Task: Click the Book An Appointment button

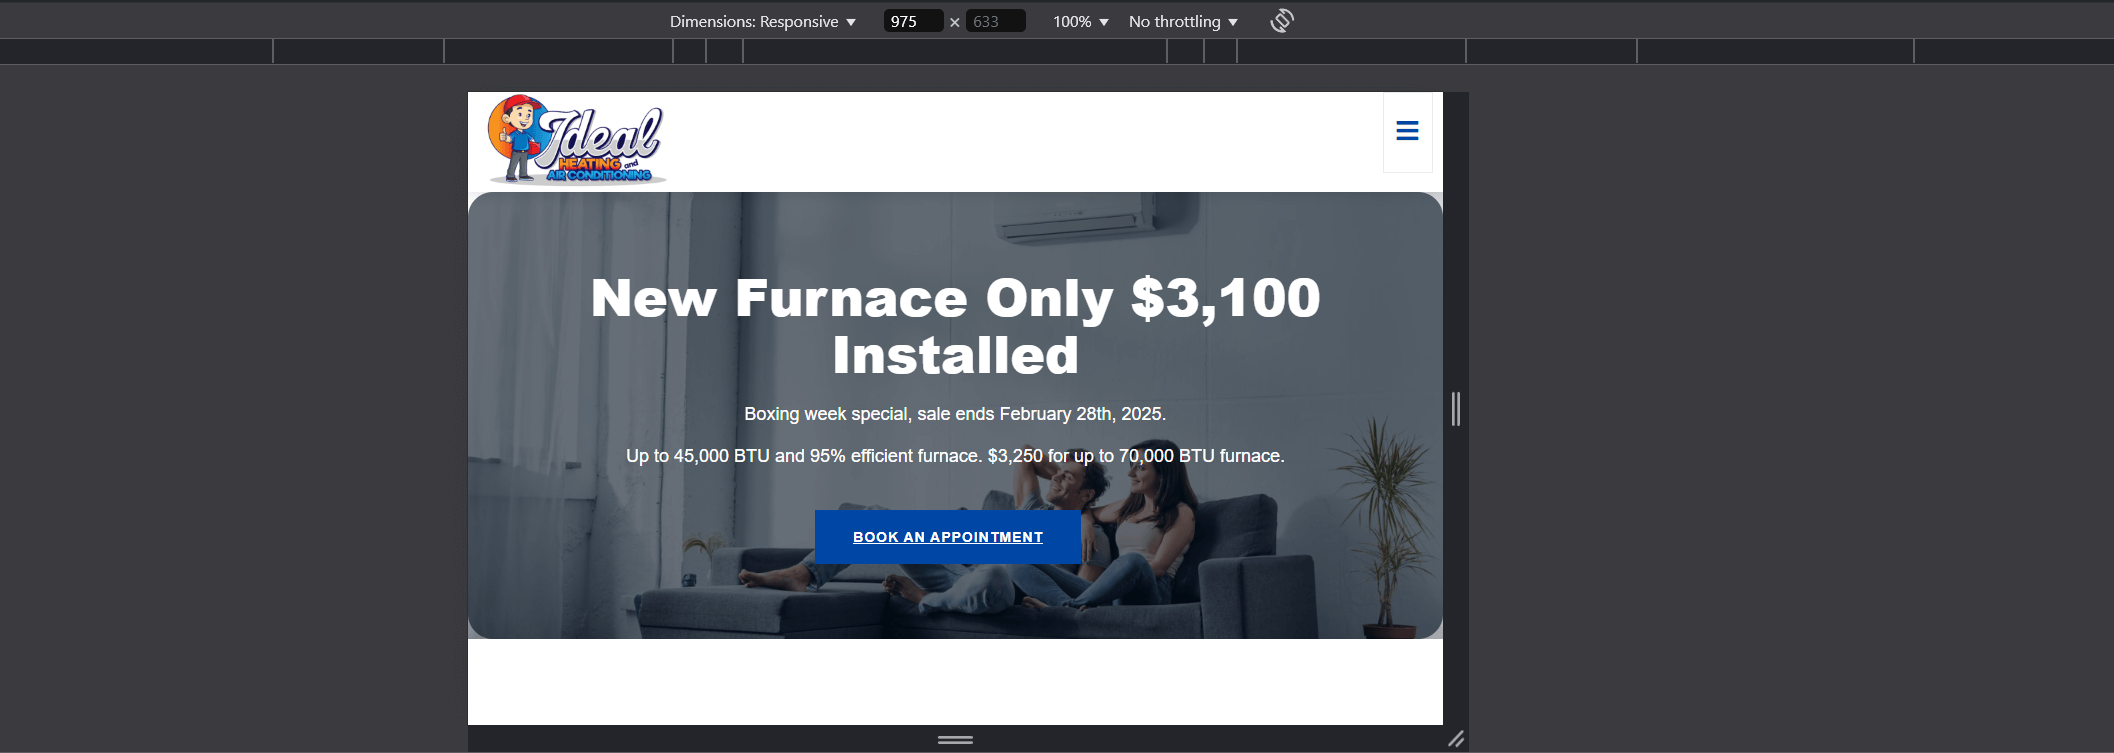Action: pyautogui.click(x=947, y=537)
